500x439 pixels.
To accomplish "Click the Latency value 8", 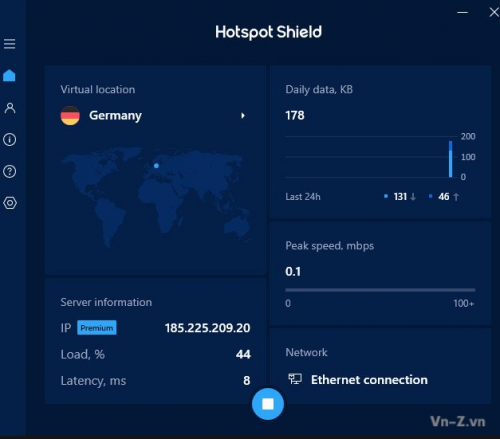I will click(247, 380).
